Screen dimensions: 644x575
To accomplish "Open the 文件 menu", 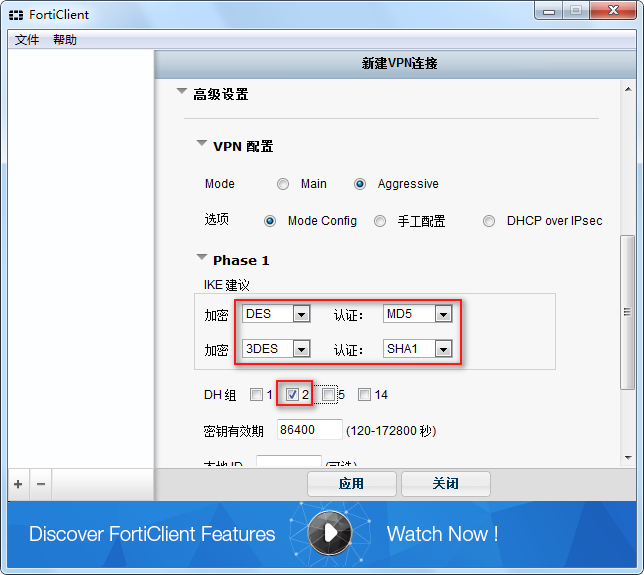I will pos(27,40).
